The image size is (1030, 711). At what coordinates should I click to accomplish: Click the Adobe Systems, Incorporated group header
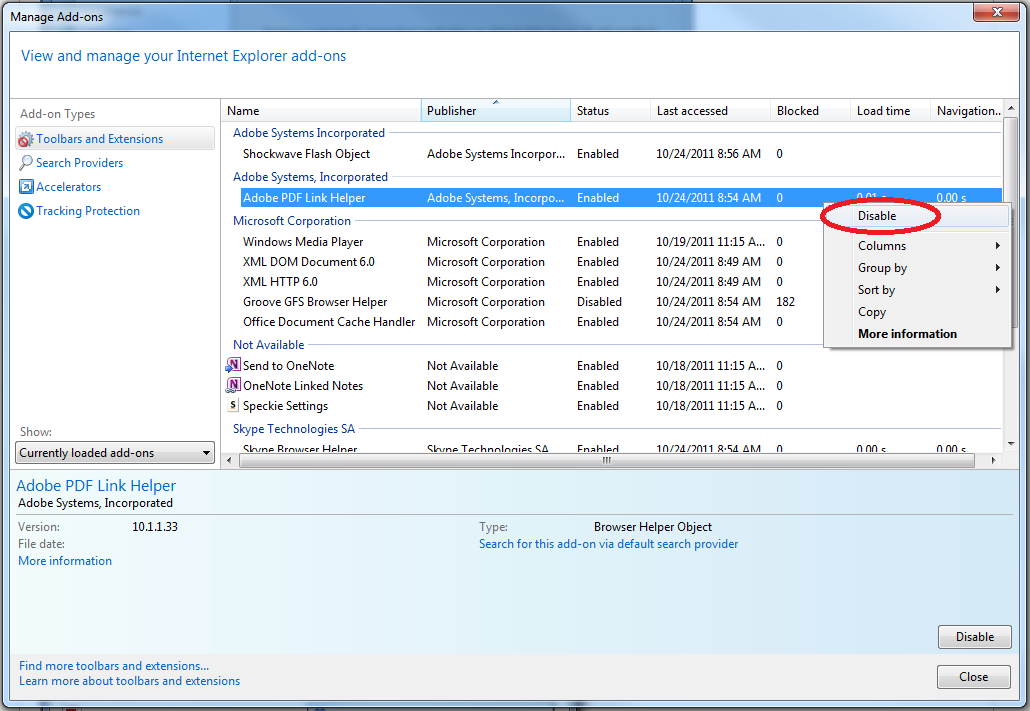(x=310, y=177)
